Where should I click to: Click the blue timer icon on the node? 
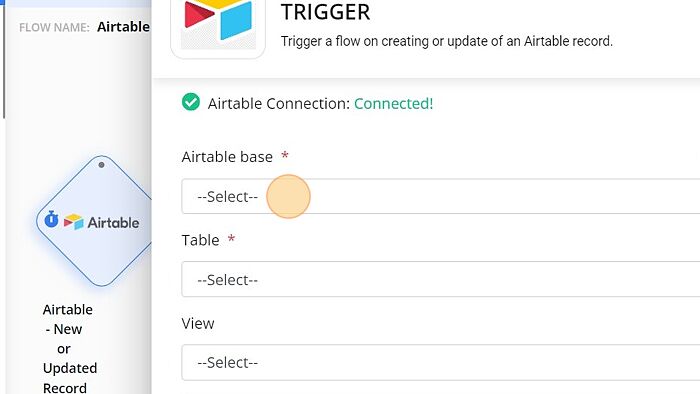[x=51, y=219]
